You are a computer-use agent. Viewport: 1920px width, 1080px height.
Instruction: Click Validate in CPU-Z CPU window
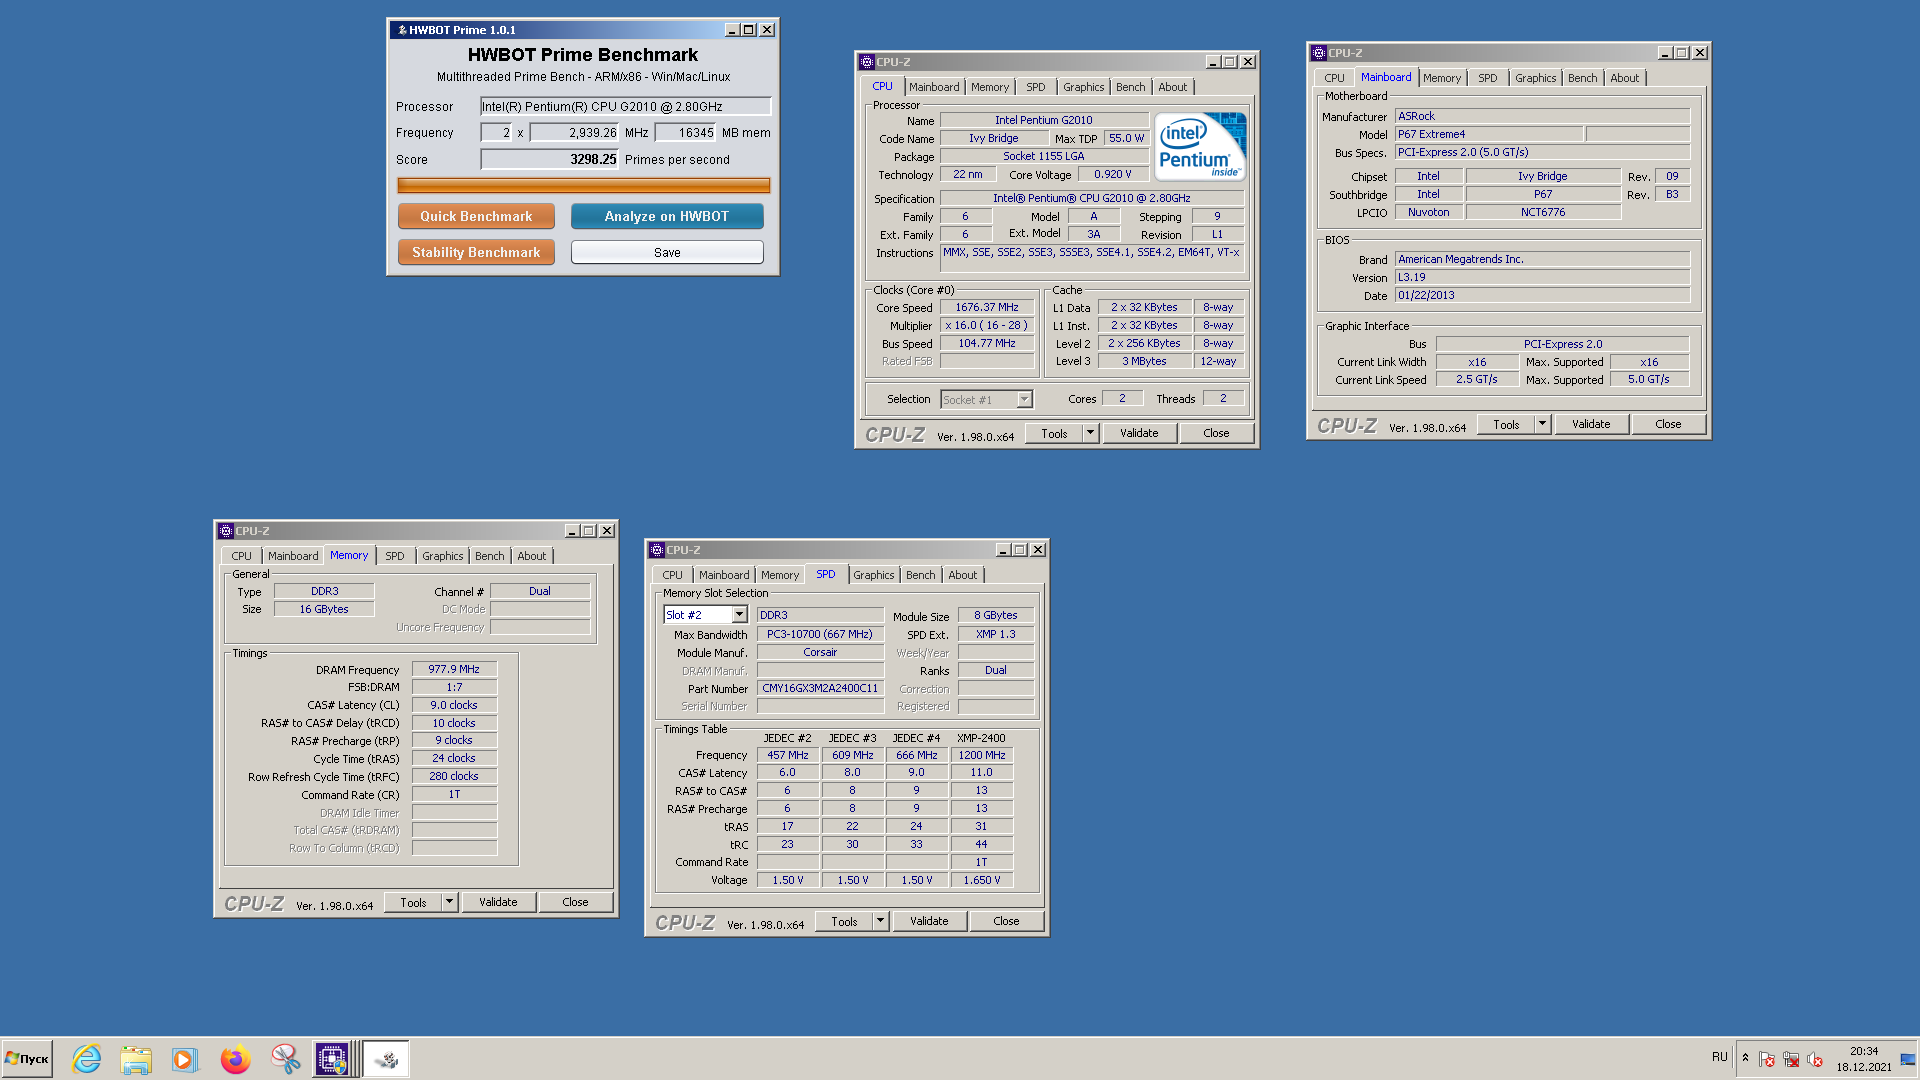(1139, 433)
